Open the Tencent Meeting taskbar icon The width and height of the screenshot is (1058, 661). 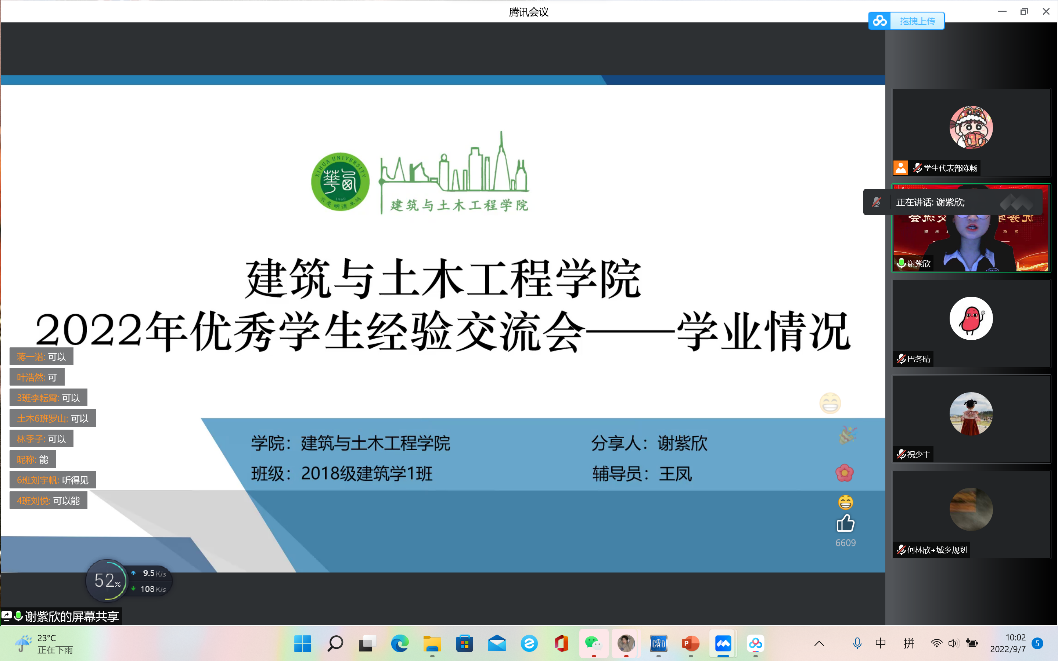click(722, 643)
